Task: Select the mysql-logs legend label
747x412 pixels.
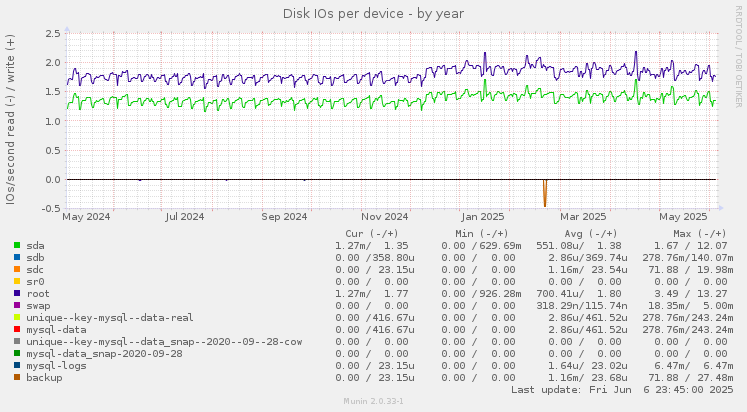Action: pyautogui.click(x=56, y=366)
